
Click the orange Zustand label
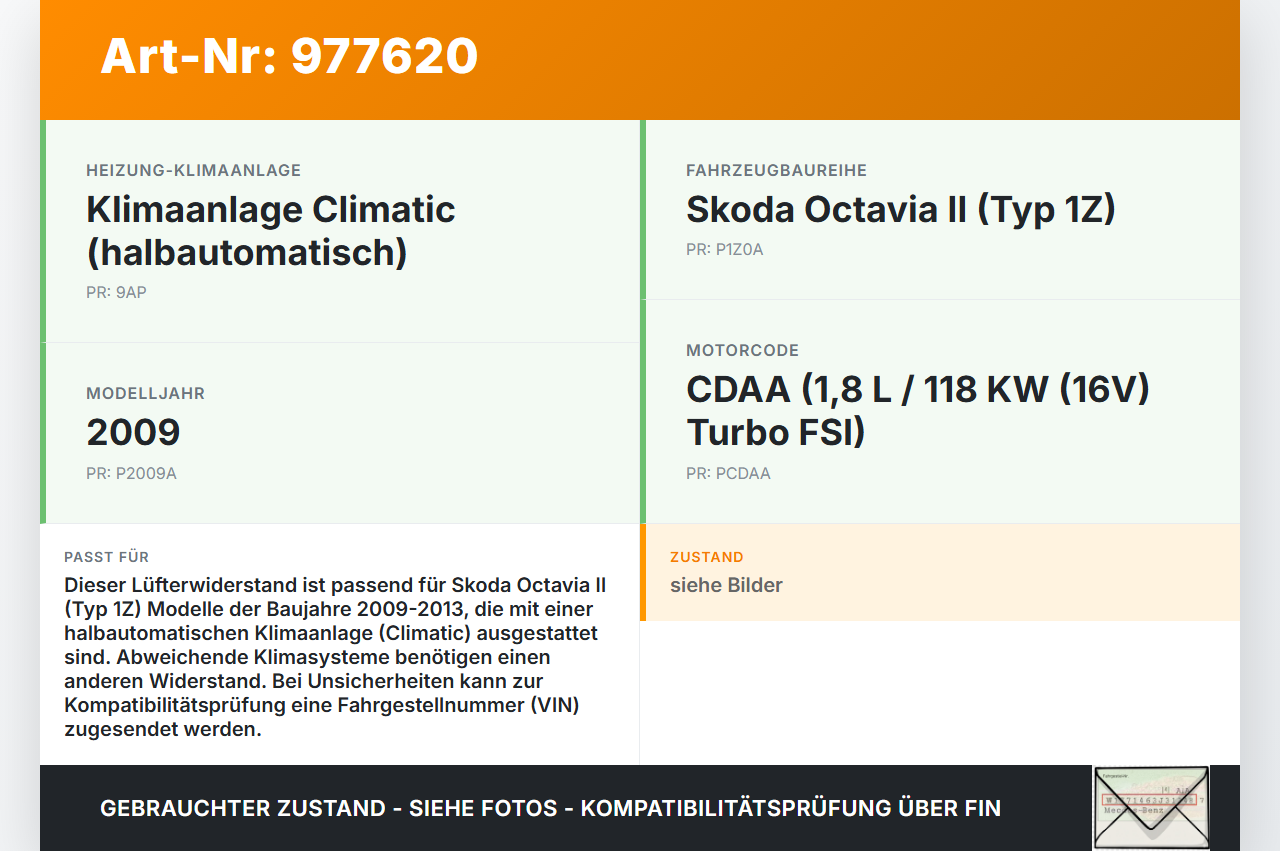[x=706, y=557]
